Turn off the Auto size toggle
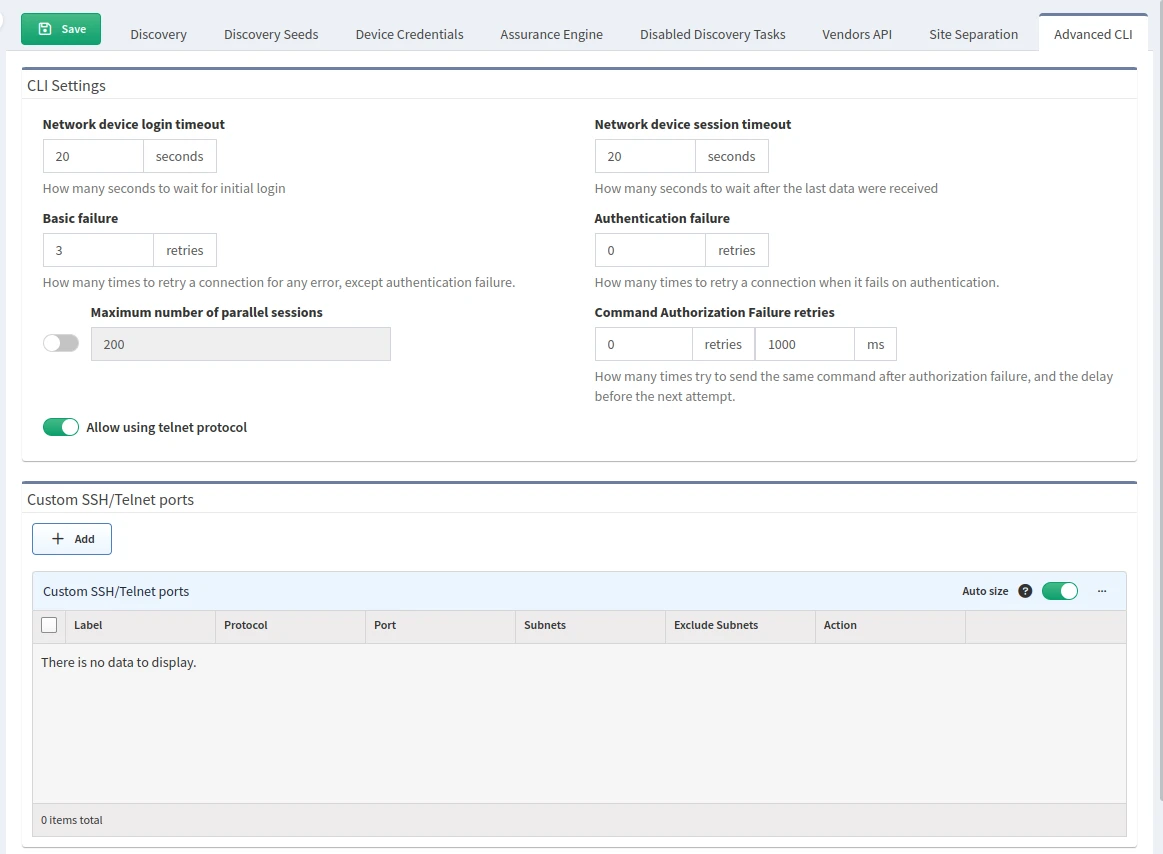The width and height of the screenshot is (1163, 854). point(1060,591)
